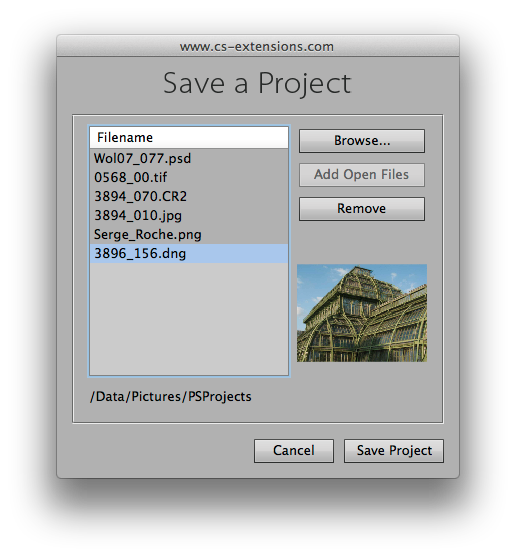Select Wol07_077.psd in the file list
The width and height of the screenshot is (516, 557).
[x=189, y=158]
